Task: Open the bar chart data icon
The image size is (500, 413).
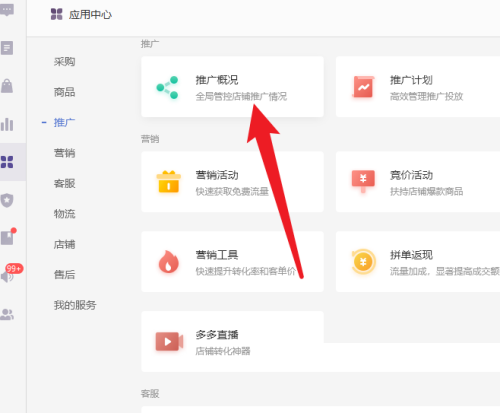Action: pyautogui.click(x=7, y=124)
